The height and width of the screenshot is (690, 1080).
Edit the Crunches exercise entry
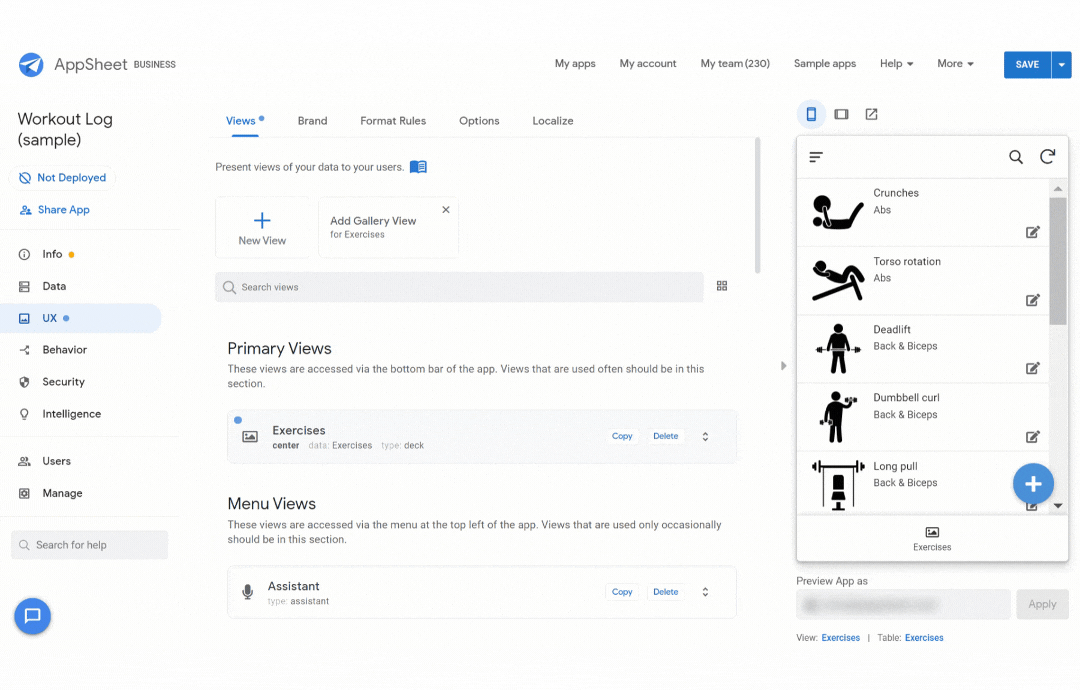(x=1032, y=232)
